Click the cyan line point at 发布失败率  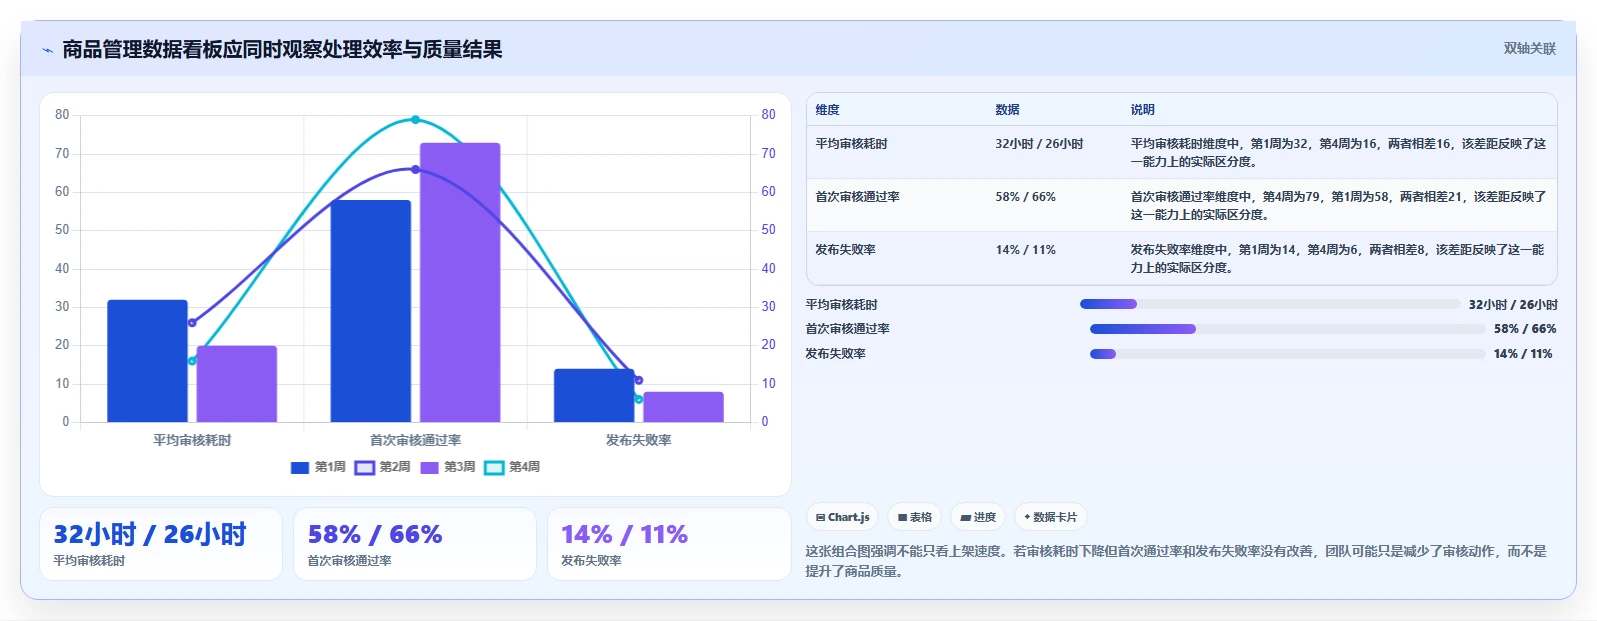pos(639,399)
